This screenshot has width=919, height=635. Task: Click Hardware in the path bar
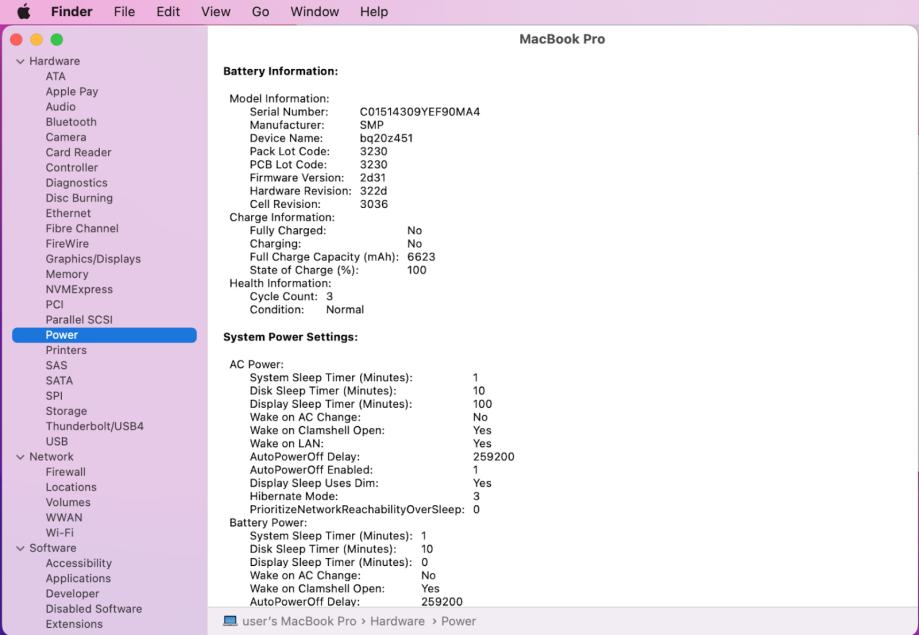[397, 621]
